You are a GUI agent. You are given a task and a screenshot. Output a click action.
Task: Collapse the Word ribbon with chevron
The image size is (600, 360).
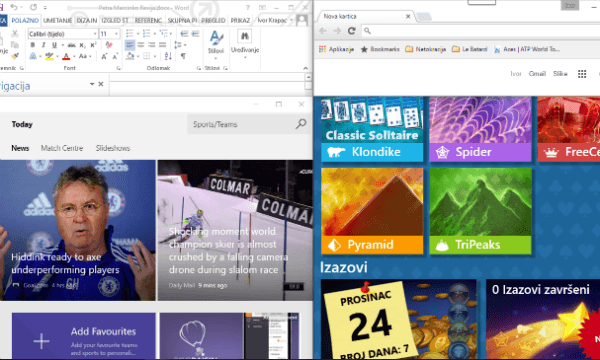pyautogui.click(x=305, y=68)
